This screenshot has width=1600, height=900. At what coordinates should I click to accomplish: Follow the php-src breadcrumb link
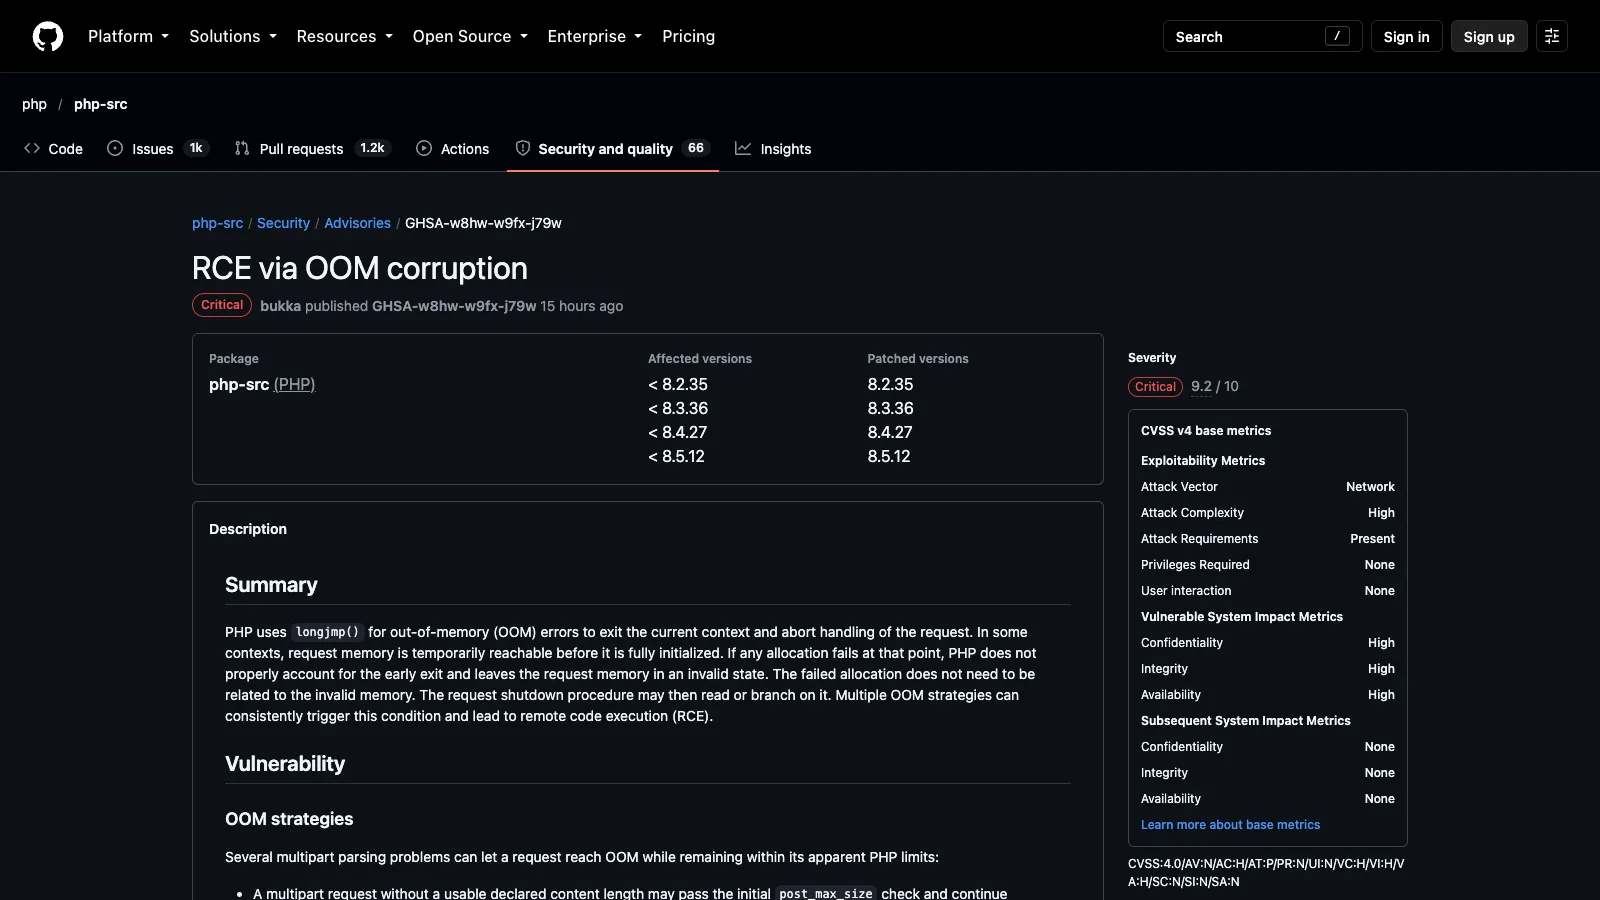(x=217, y=223)
